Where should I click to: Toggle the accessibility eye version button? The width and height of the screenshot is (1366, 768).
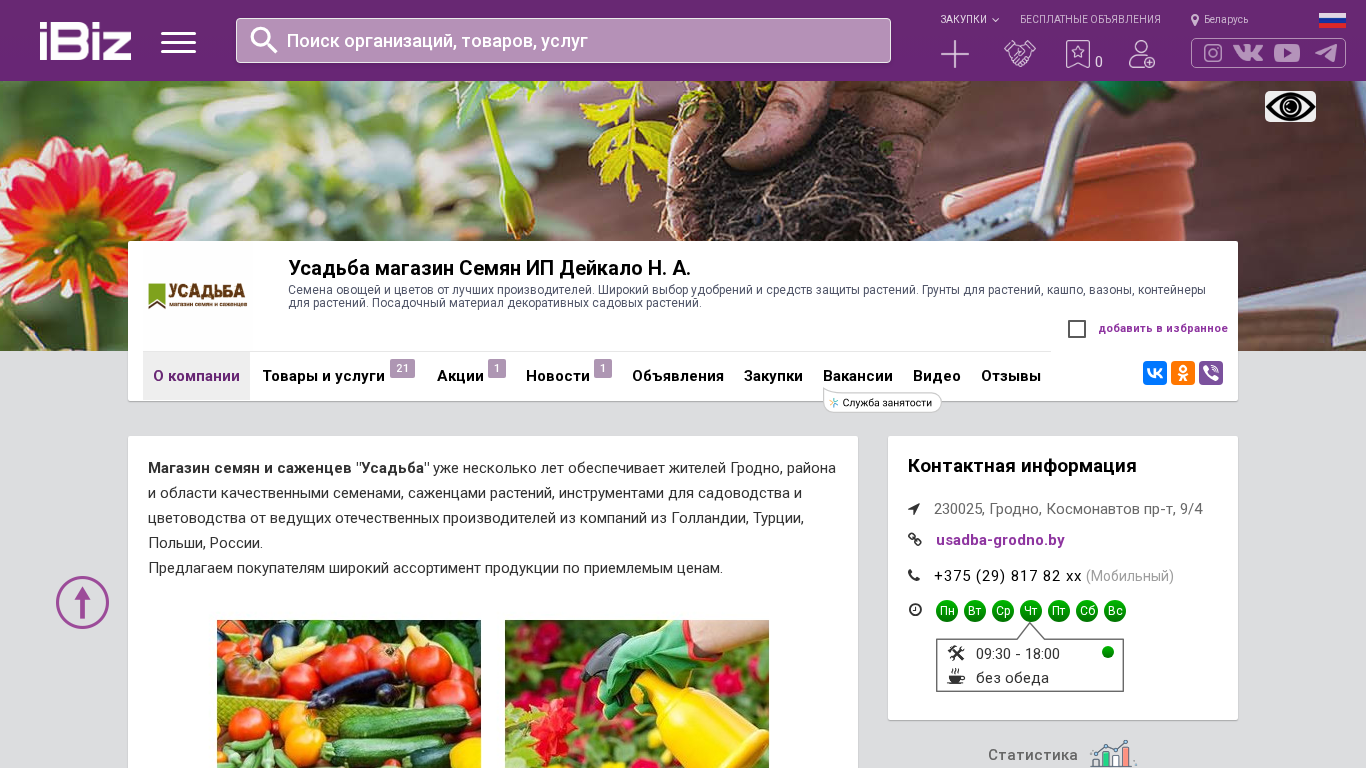click(x=1290, y=106)
